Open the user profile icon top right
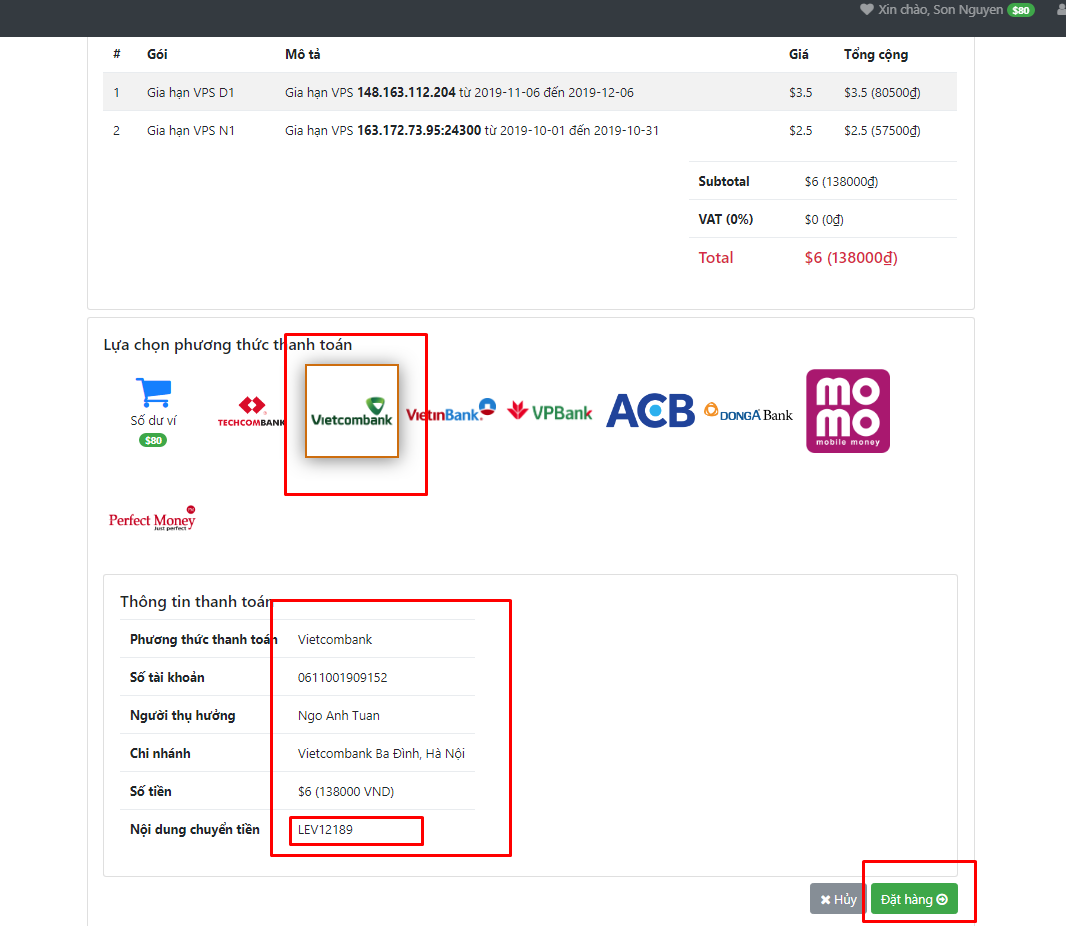The image size is (1066, 926). 1061,10
